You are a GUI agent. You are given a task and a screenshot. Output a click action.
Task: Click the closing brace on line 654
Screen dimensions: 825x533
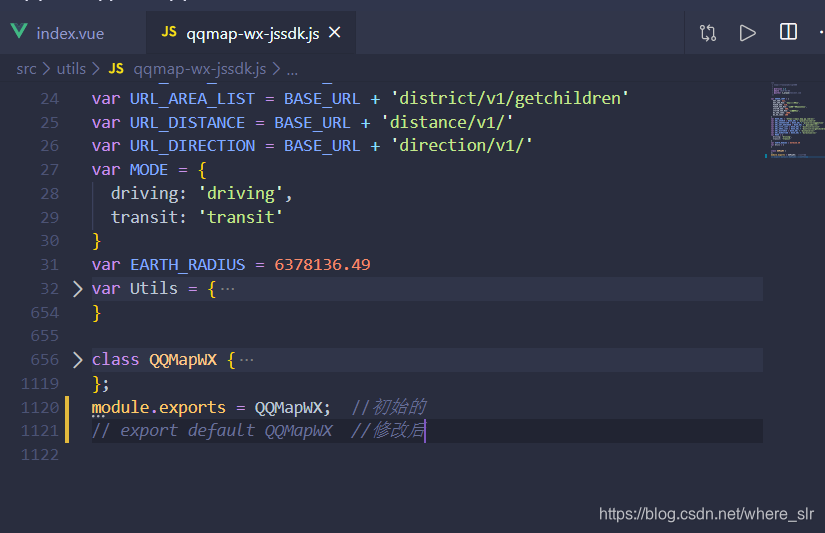pos(96,313)
